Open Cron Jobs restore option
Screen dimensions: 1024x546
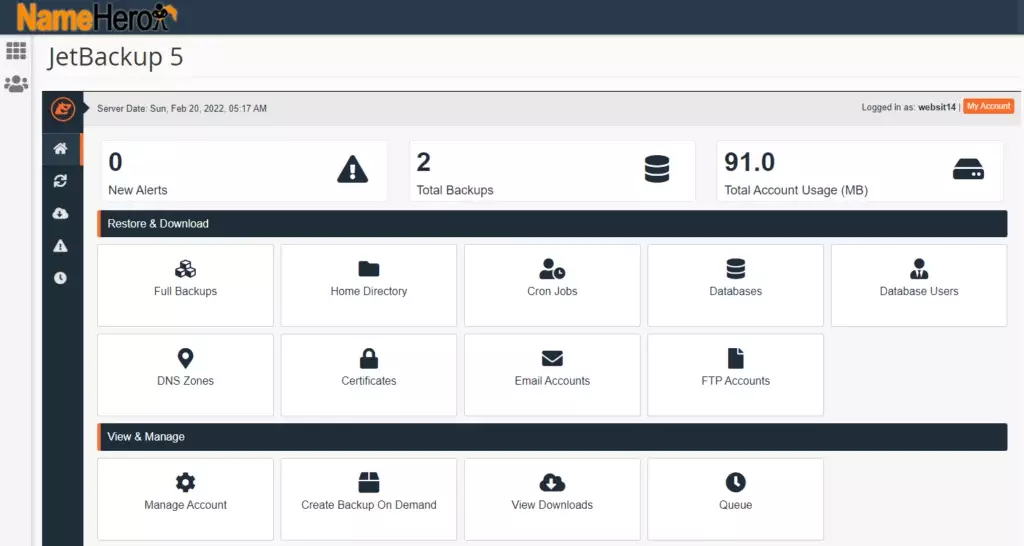pos(552,285)
